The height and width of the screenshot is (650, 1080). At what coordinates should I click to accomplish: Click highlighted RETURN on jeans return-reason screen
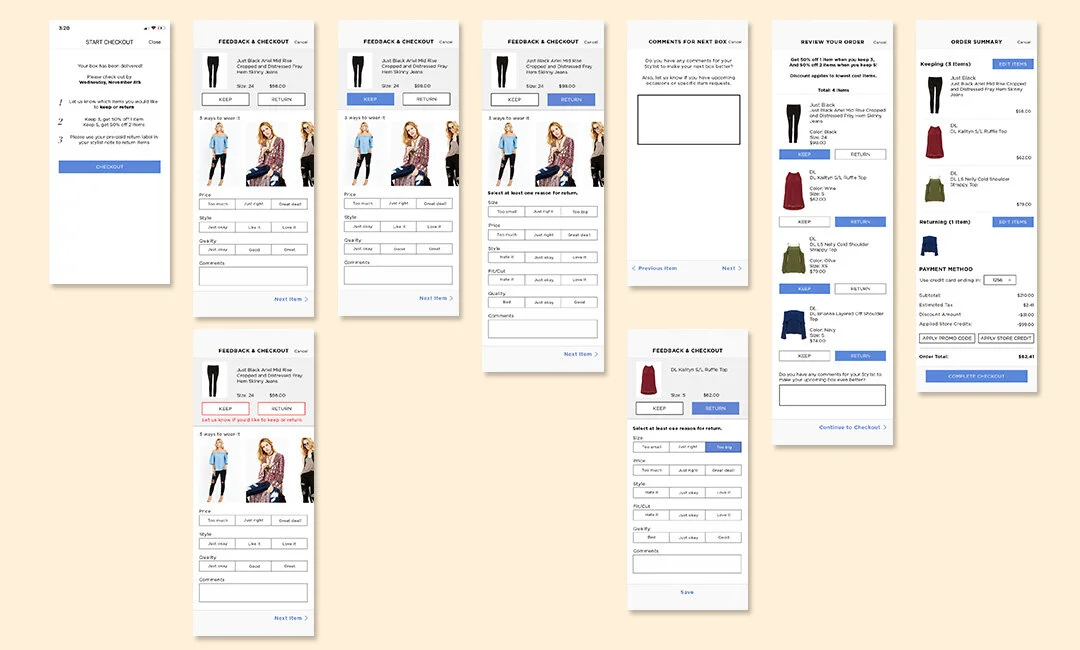point(571,100)
